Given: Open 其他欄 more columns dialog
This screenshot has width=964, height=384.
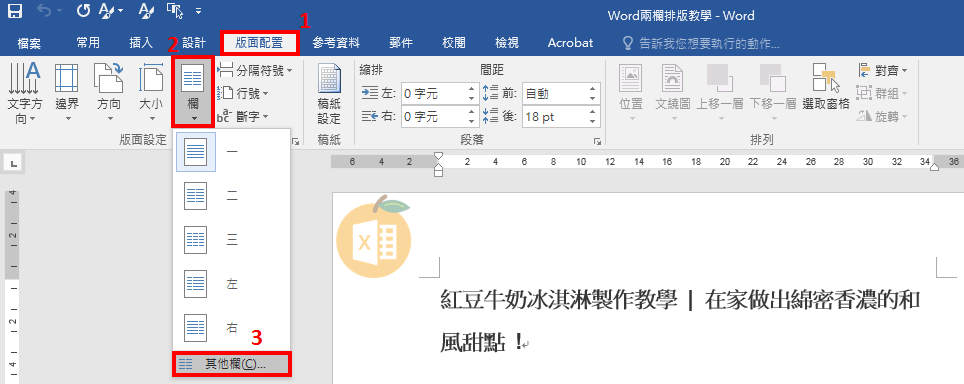Looking at the screenshot, I should pyautogui.click(x=232, y=364).
